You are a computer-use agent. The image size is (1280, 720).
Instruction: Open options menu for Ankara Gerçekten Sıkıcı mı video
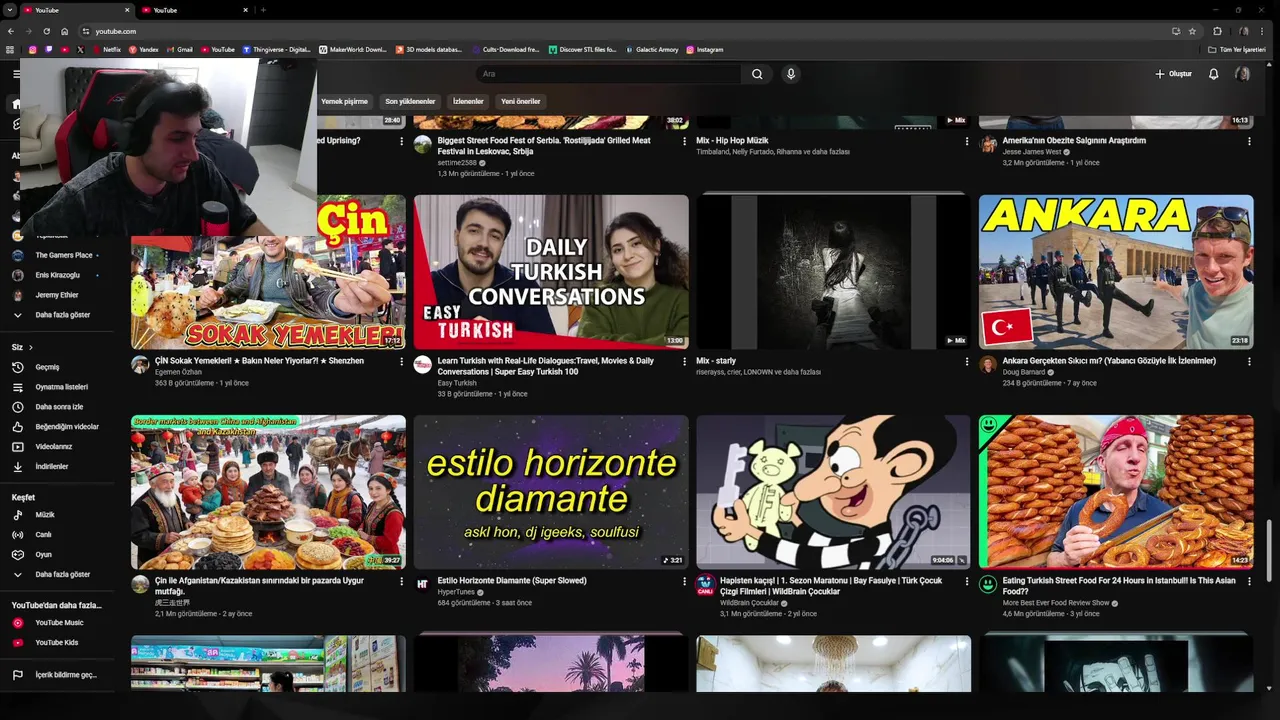click(1249, 361)
